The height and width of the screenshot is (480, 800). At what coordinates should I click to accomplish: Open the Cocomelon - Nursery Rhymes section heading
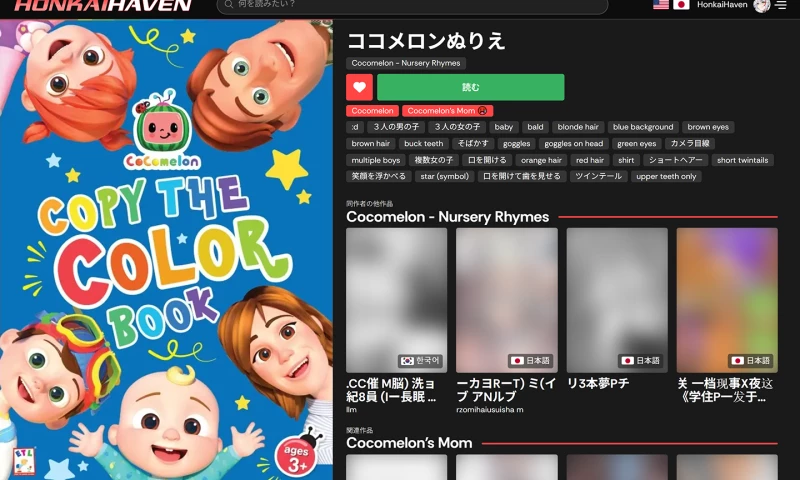point(447,217)
